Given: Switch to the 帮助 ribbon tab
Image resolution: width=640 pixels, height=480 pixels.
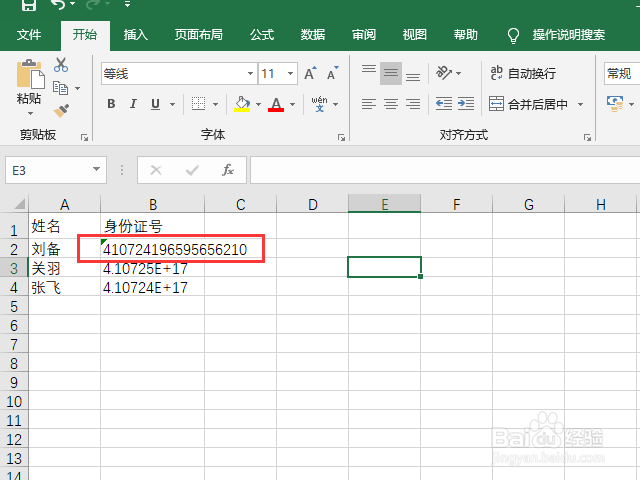Looking at the screenshot, I should coord(466,35).
